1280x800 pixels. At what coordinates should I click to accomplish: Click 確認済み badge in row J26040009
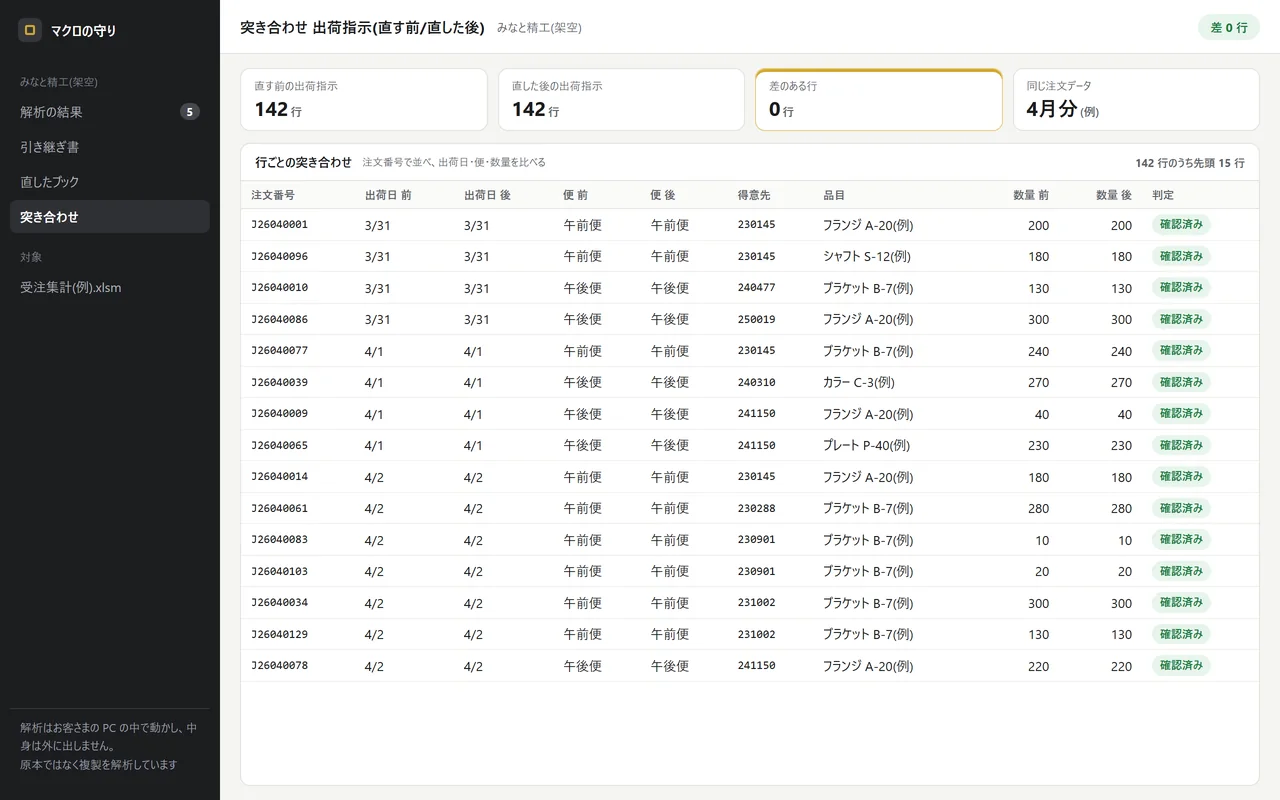coord(1181,414)
